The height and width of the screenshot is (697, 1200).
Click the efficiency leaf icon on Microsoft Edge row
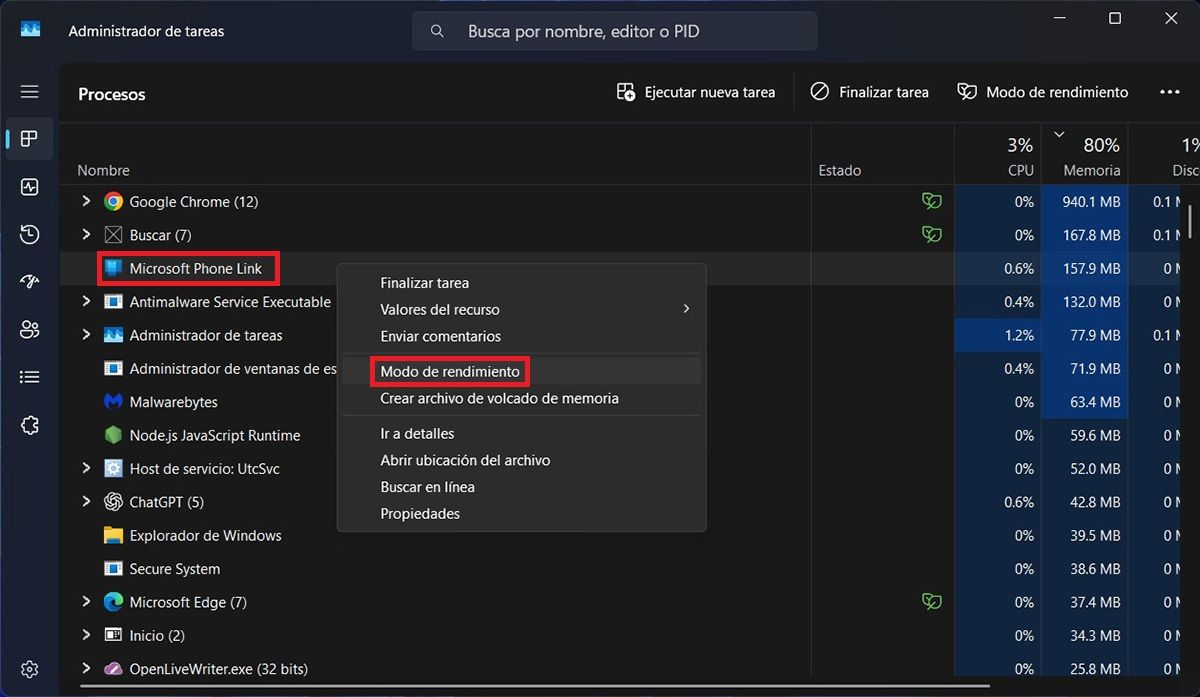932,602
